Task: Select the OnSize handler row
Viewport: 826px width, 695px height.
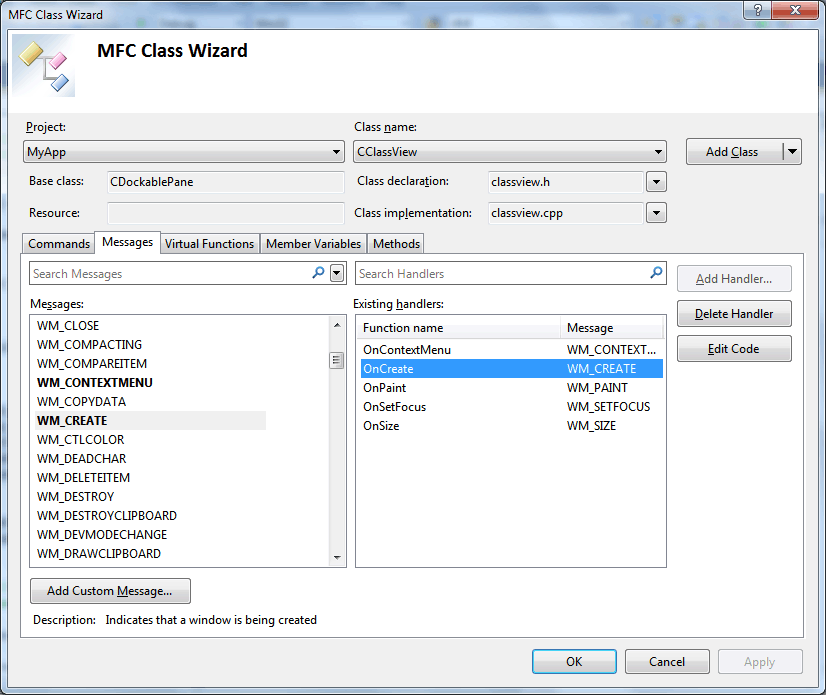Action: 512,426
